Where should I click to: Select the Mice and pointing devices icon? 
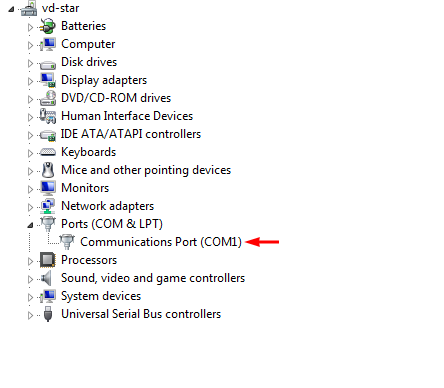pos(48,170)
